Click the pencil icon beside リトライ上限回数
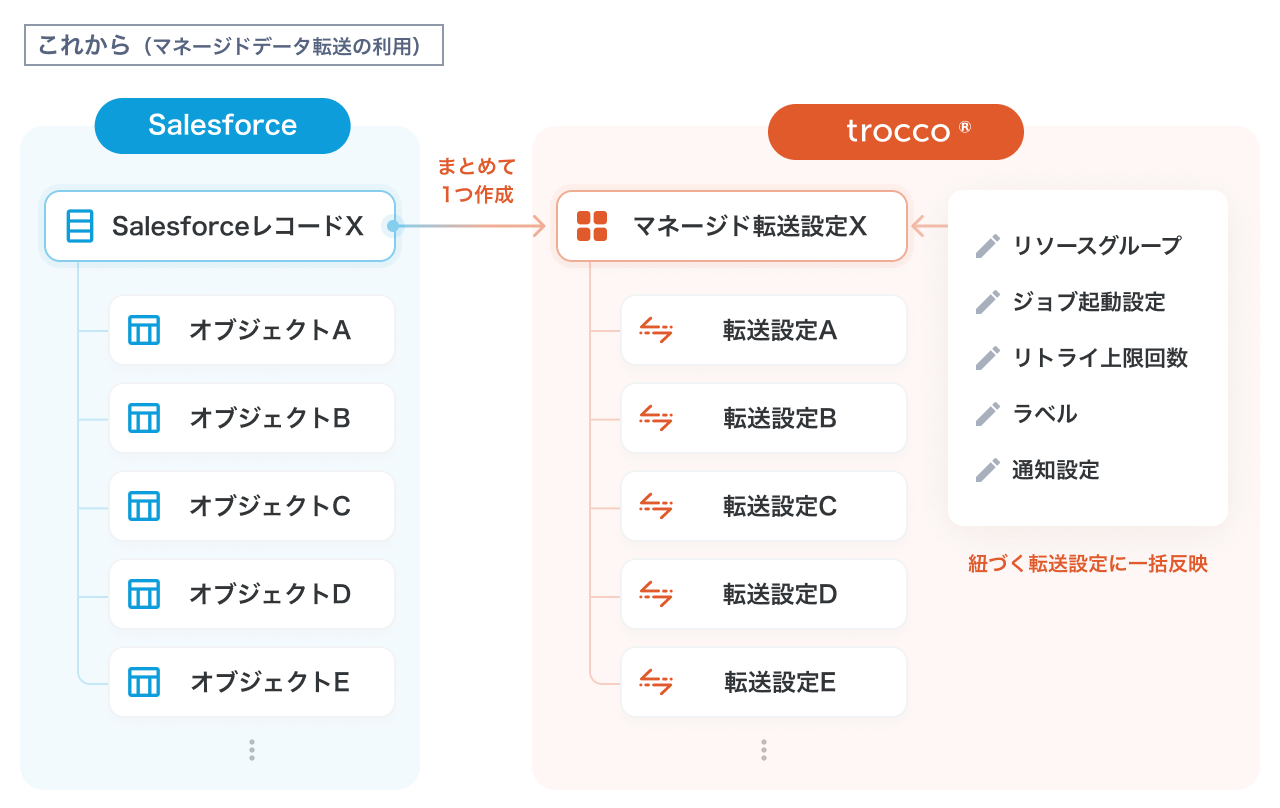The width and height of the screenshot is (1280, 808). click(x=987, y=358)
